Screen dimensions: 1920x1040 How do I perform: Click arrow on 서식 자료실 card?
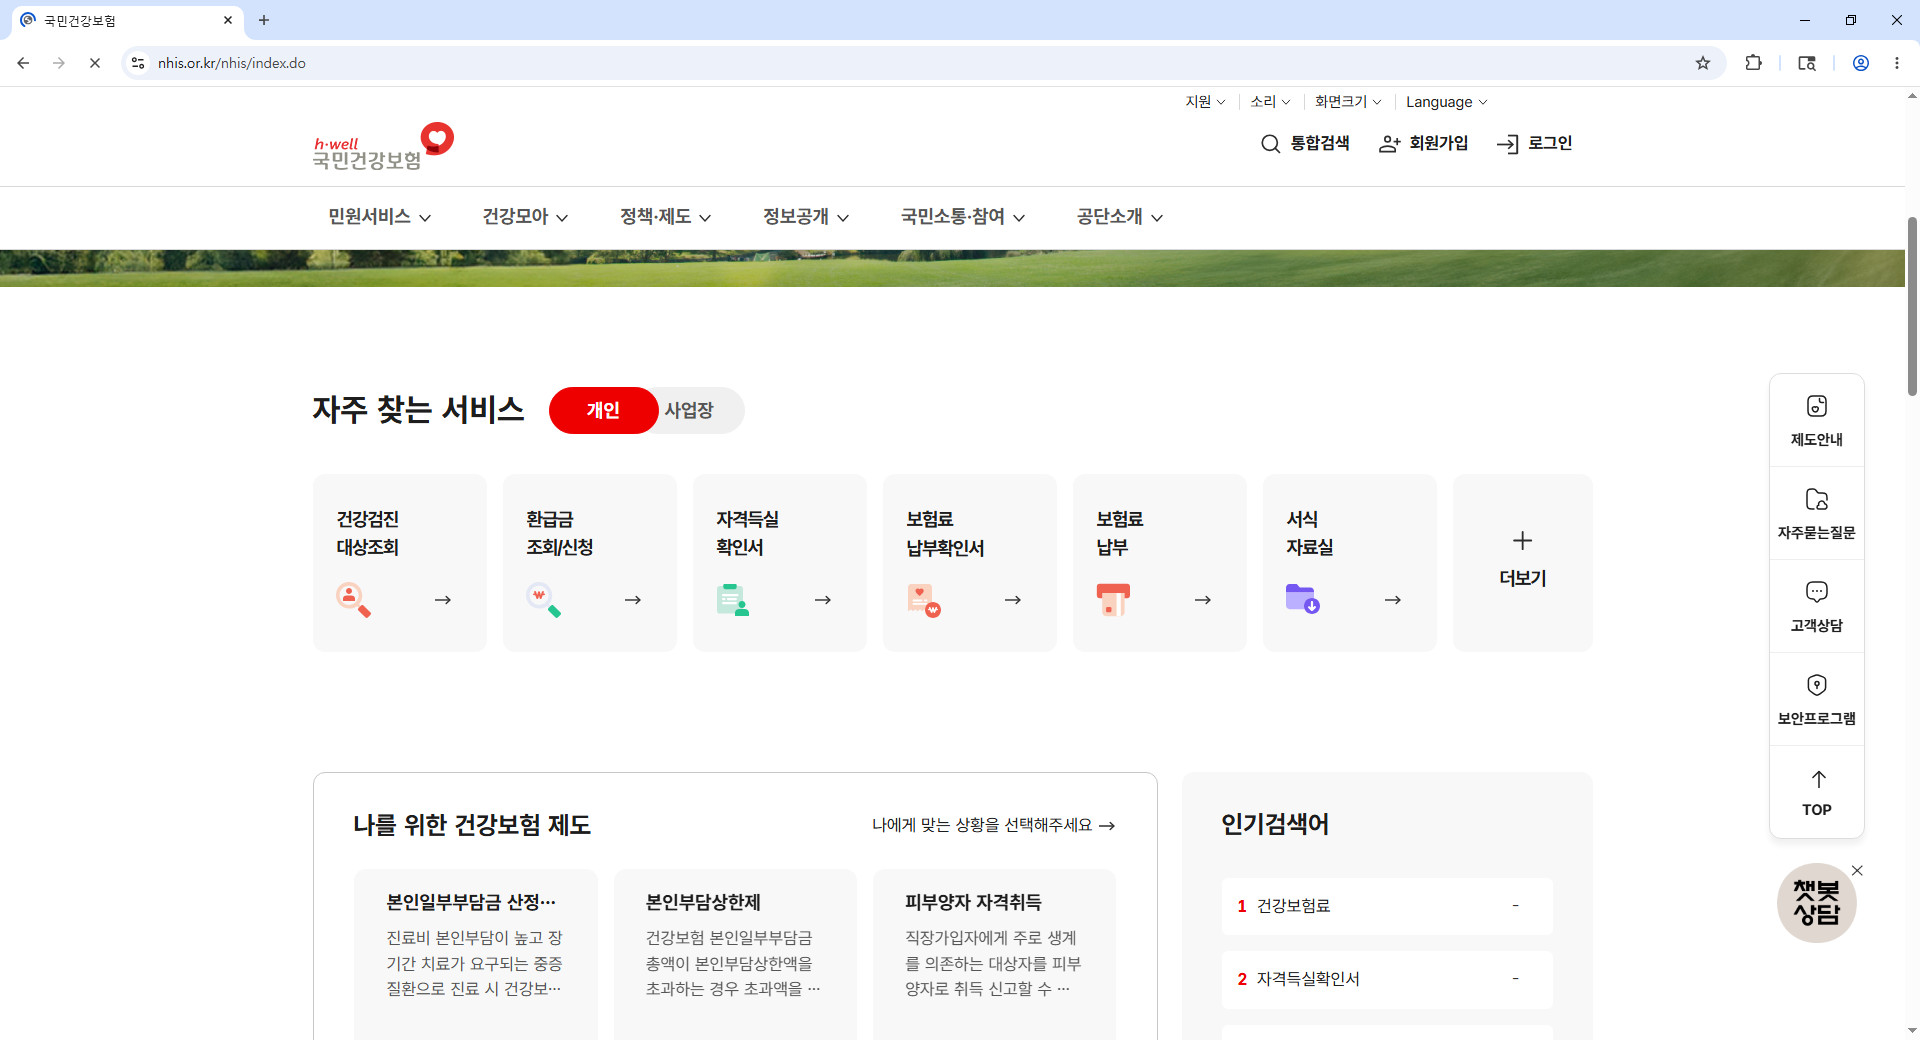point(1393,600)
